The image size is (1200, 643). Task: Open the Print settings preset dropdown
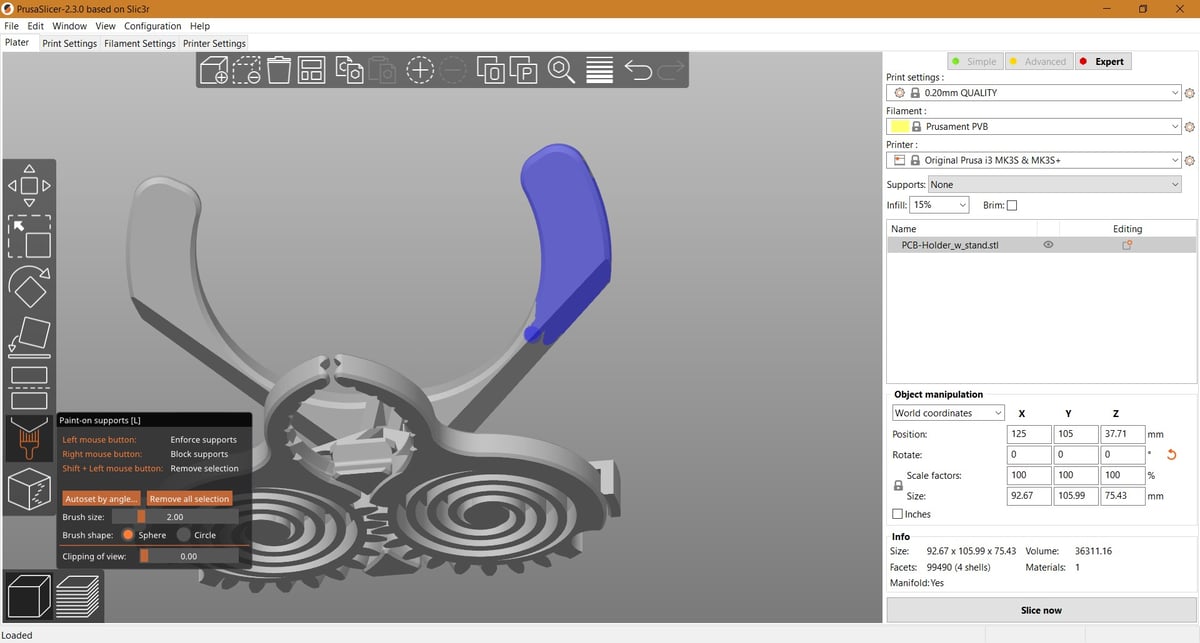point(1033,93)
